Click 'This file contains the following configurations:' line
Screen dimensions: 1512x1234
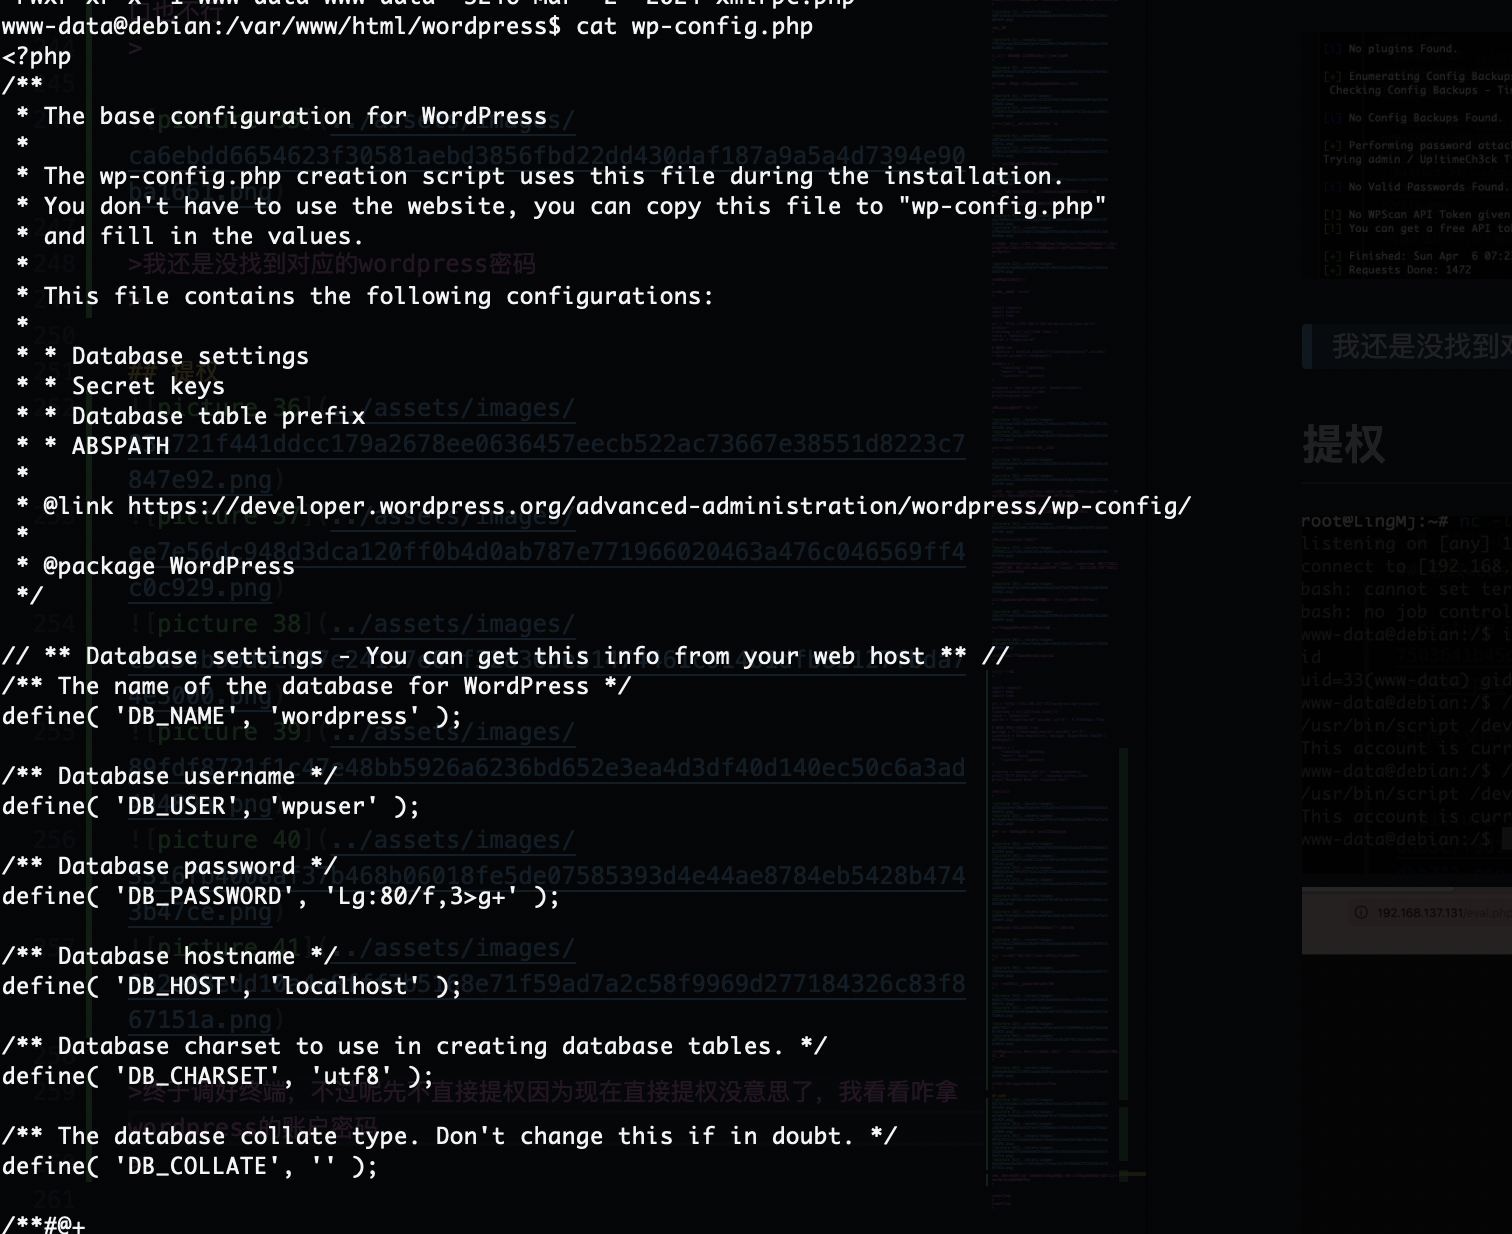365,296
